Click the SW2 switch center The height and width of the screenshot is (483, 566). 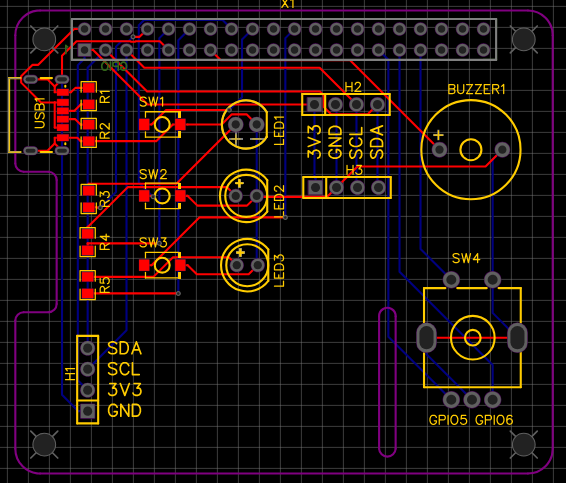click(x=162, y=196)
